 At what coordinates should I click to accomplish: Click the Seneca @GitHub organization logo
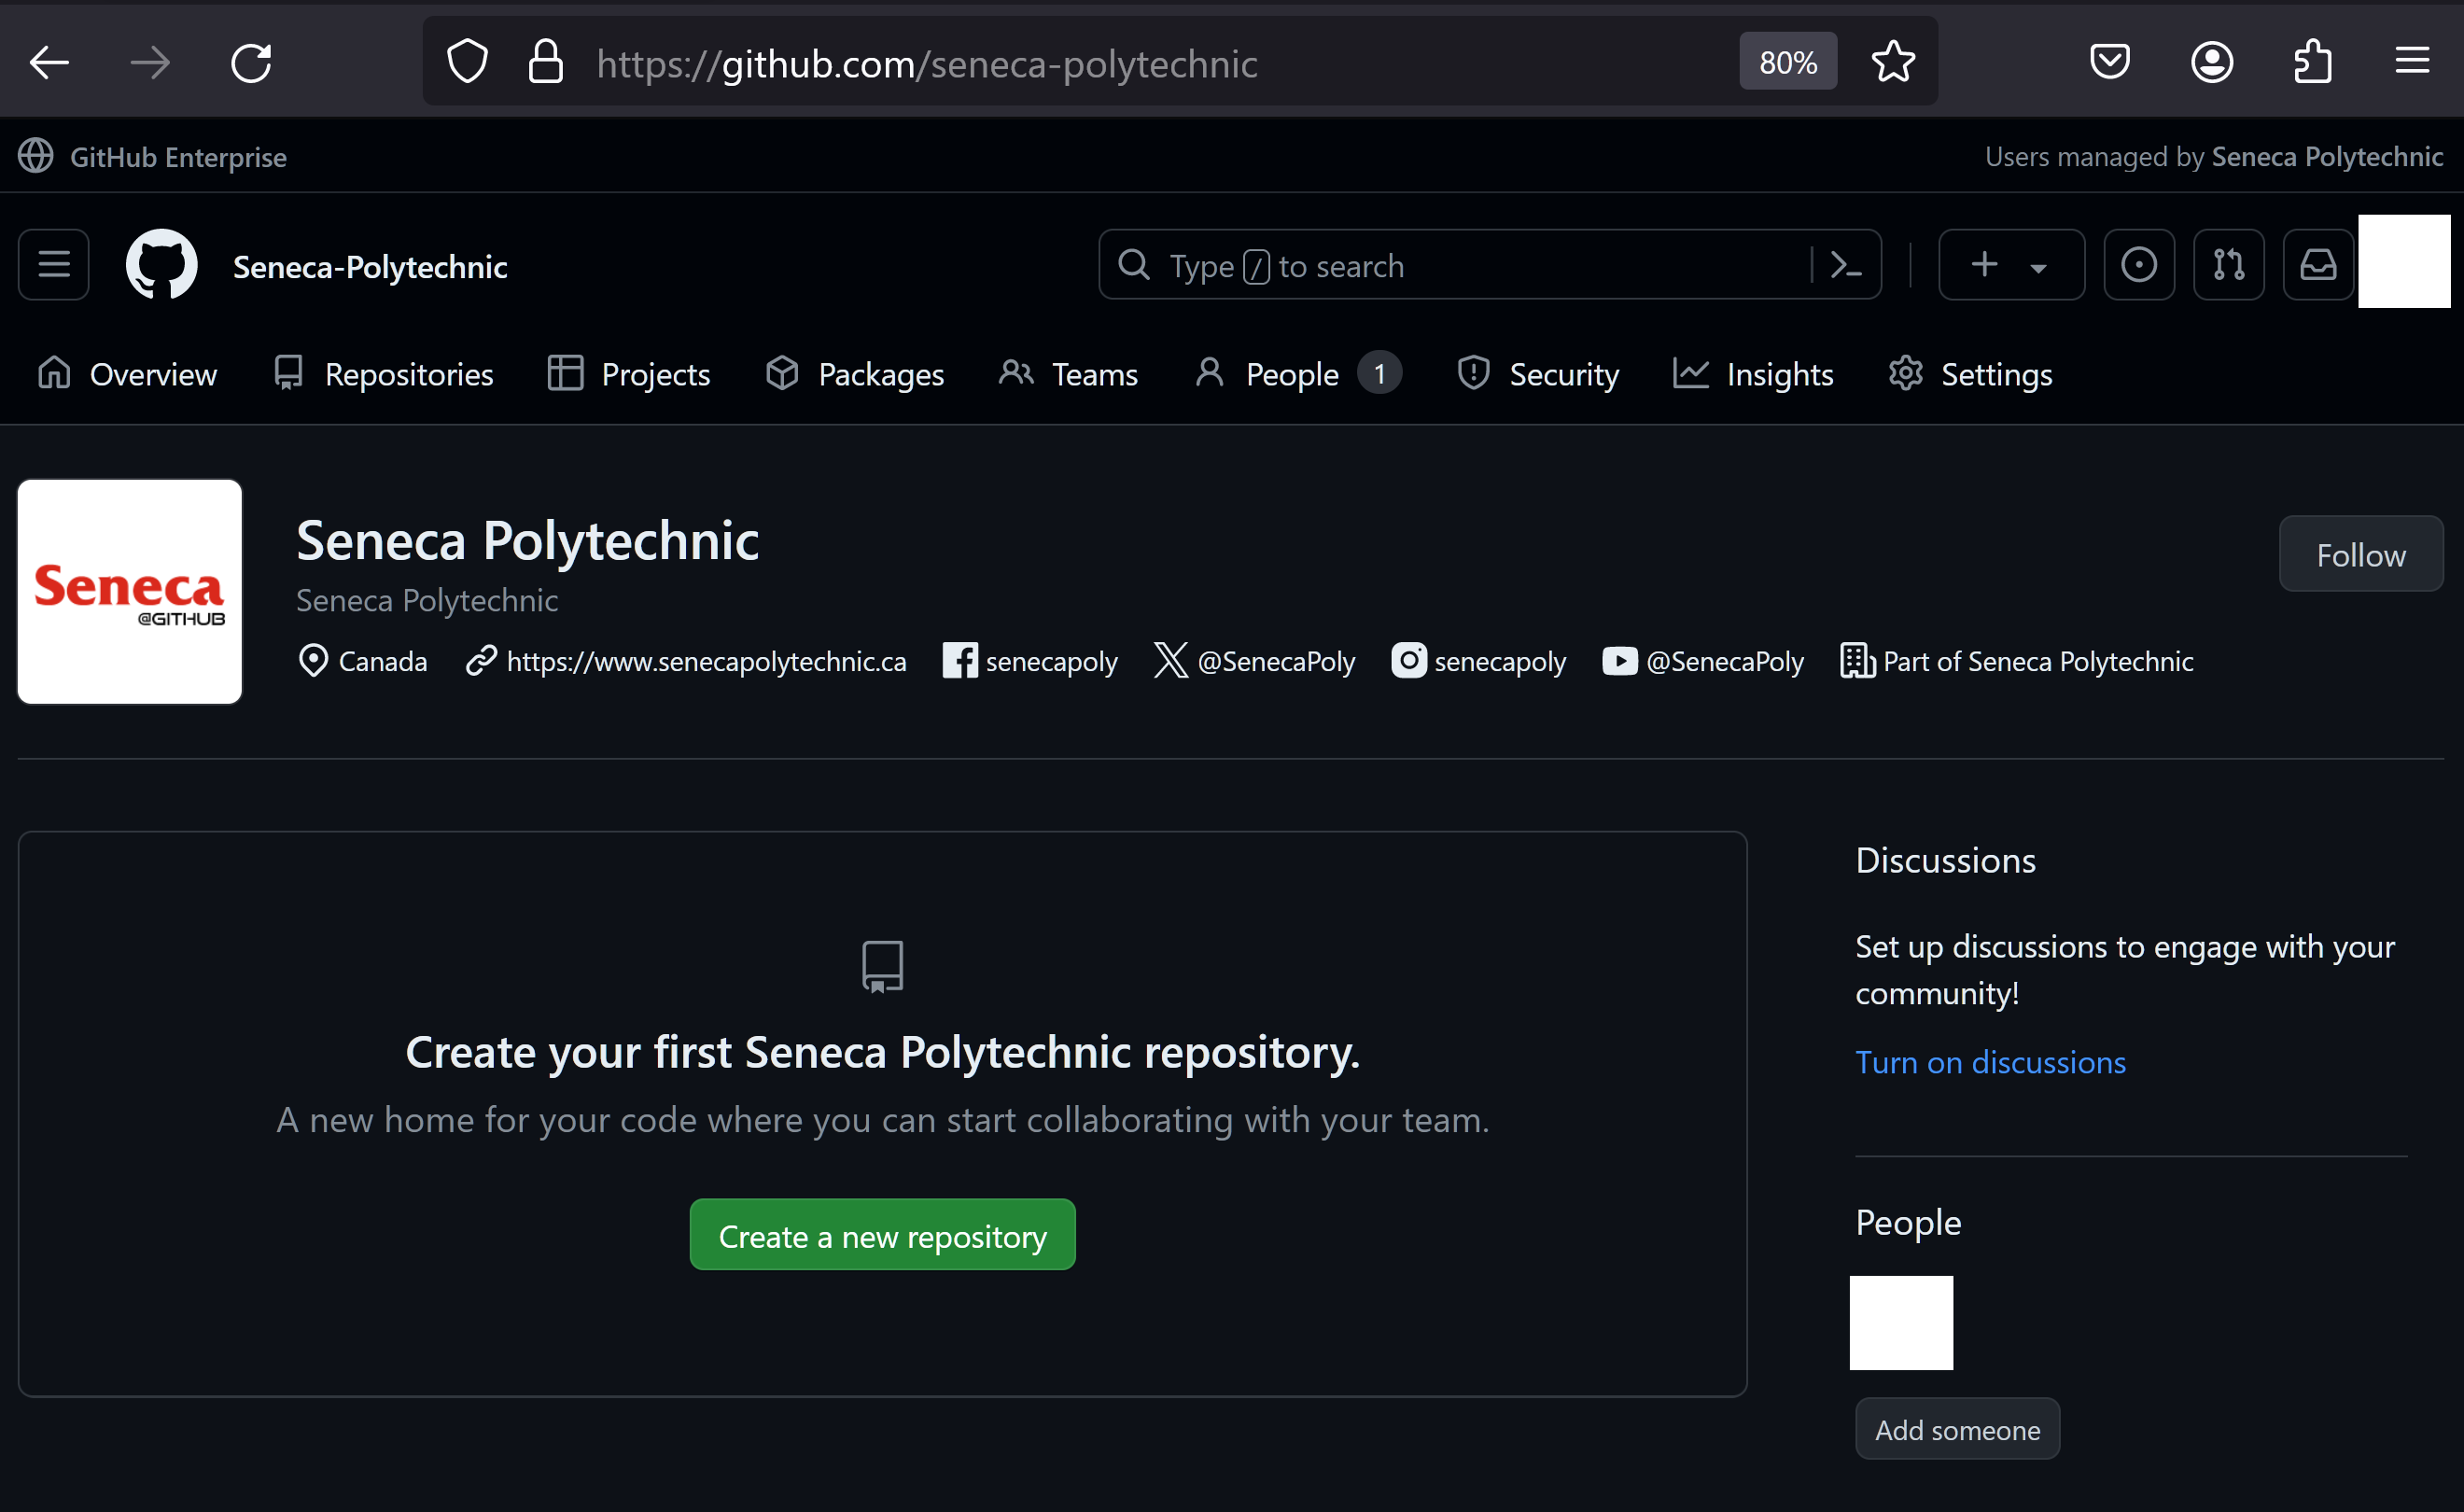tap(130, 592)
